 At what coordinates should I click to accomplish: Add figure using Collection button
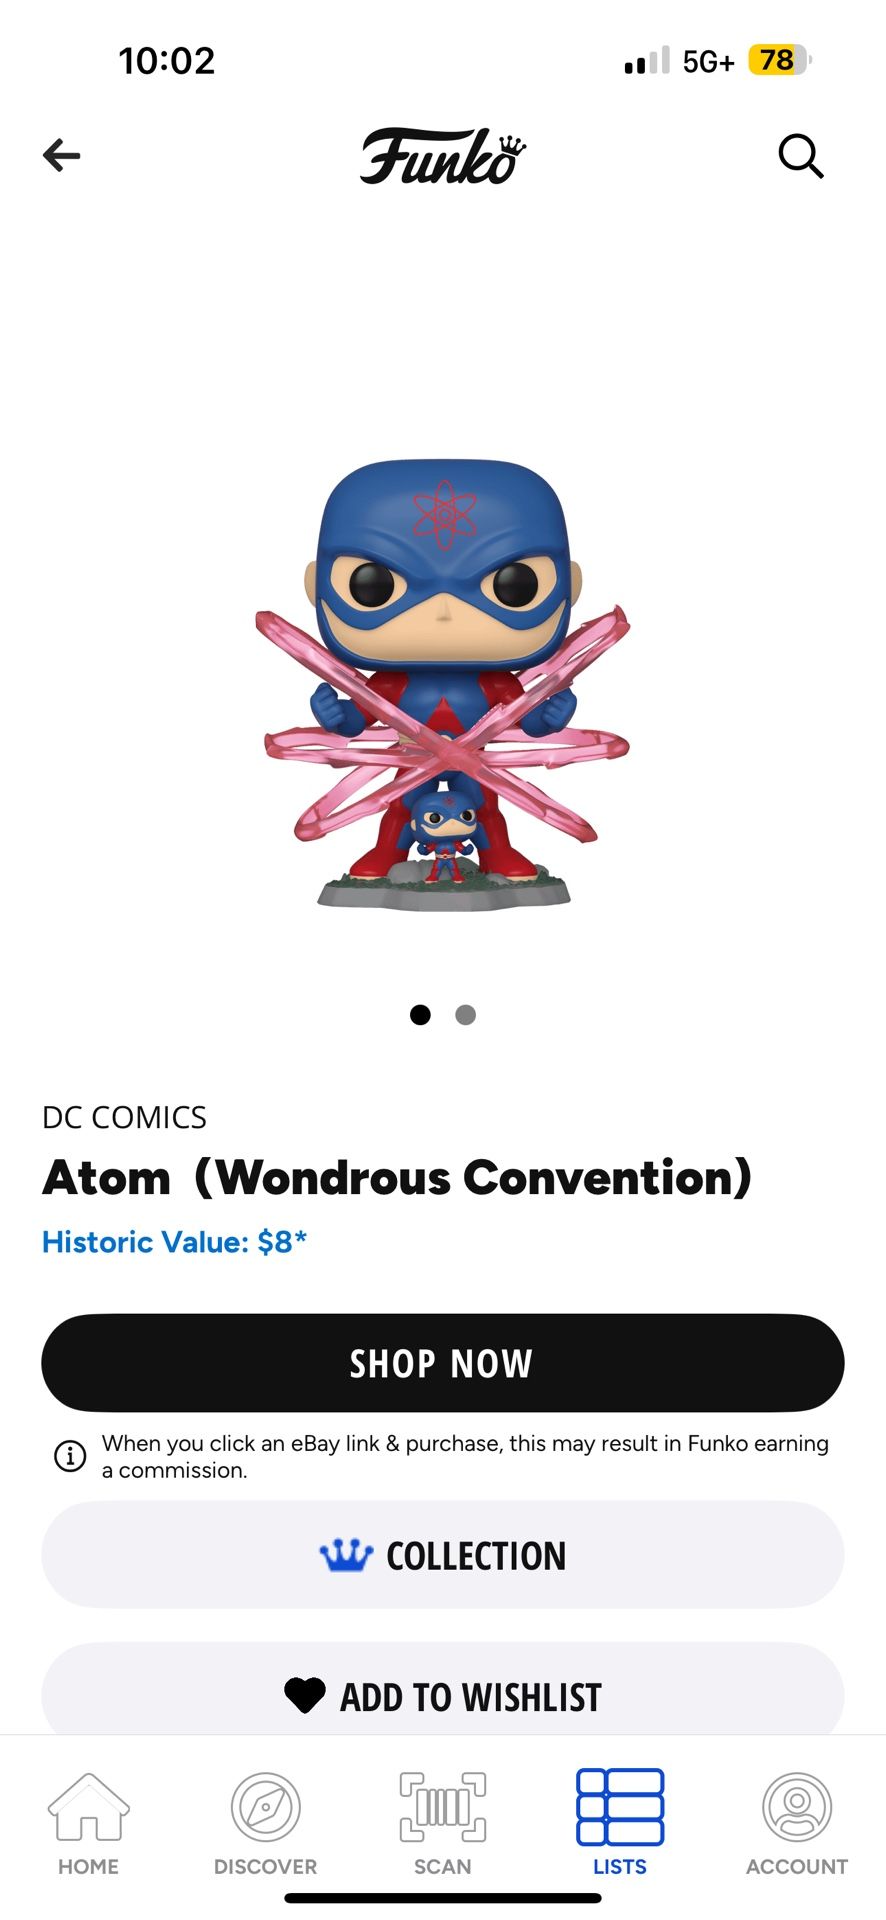[443, 1555]
